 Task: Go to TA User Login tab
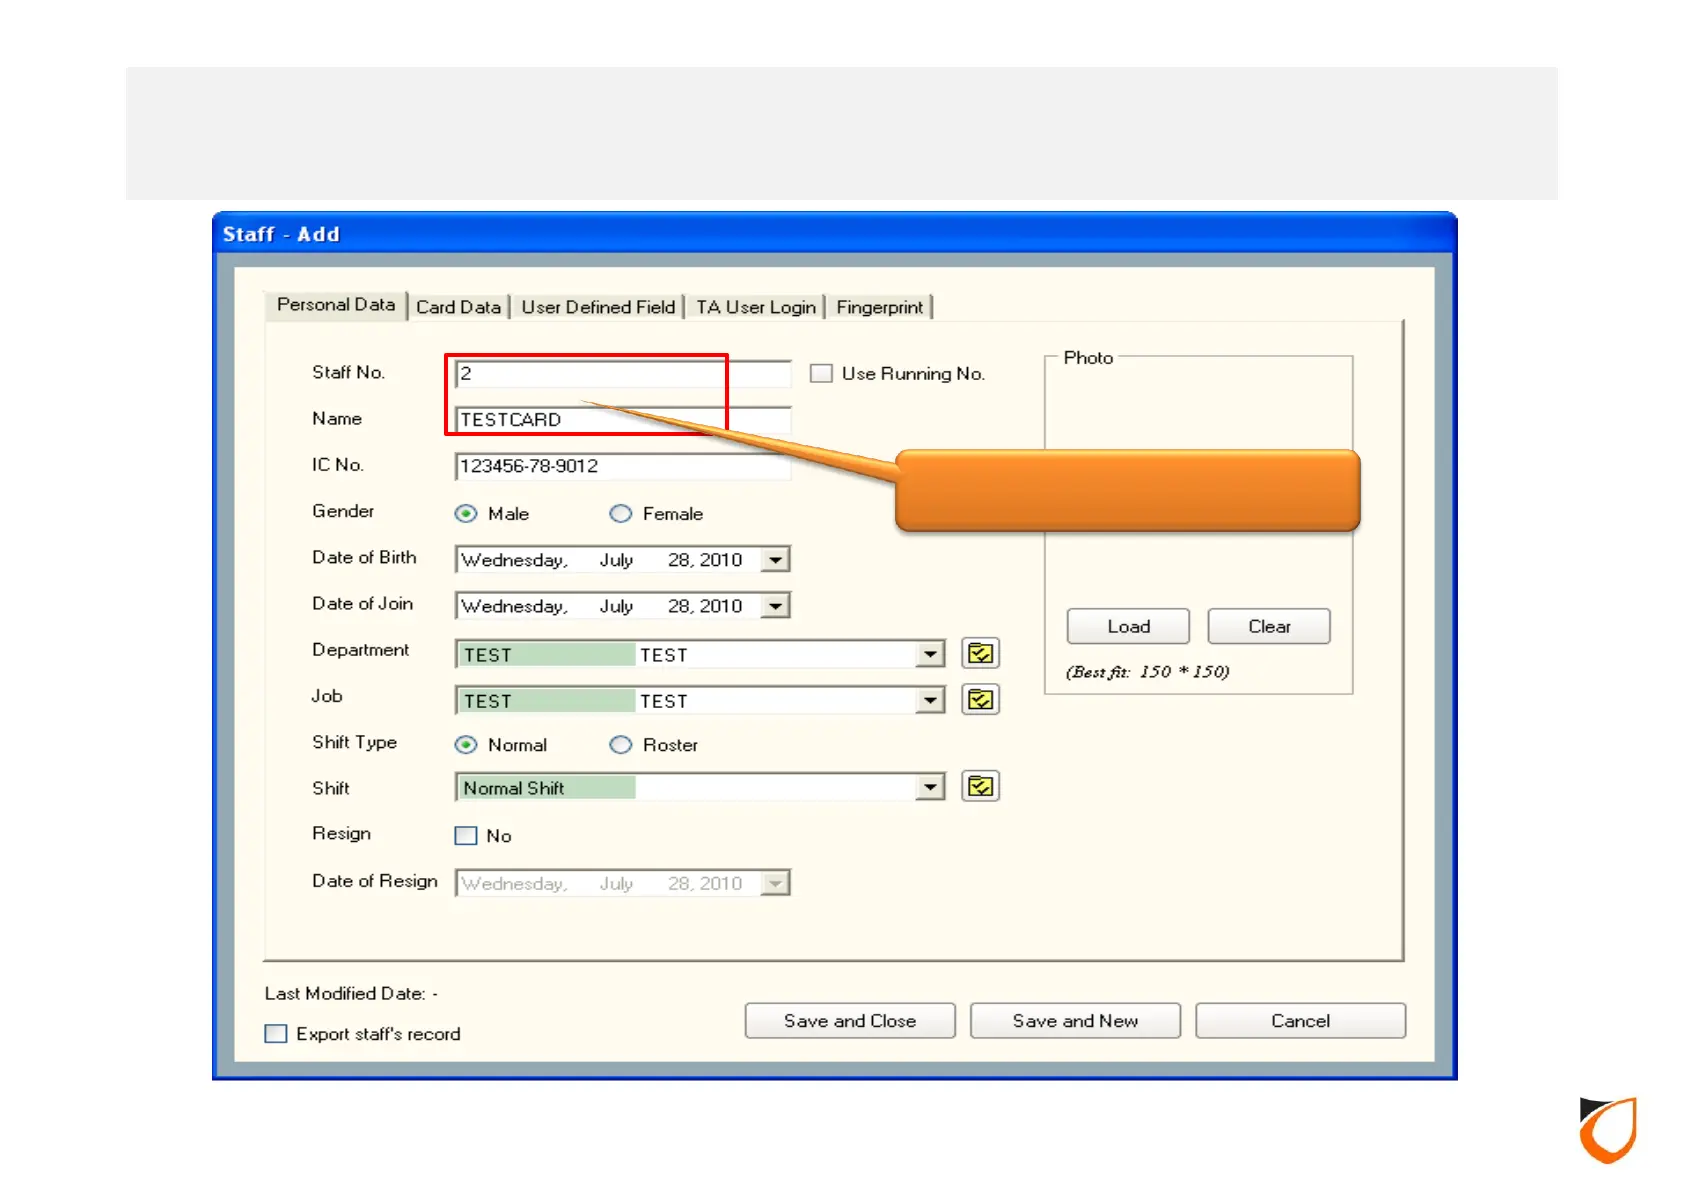coord(755,307)
